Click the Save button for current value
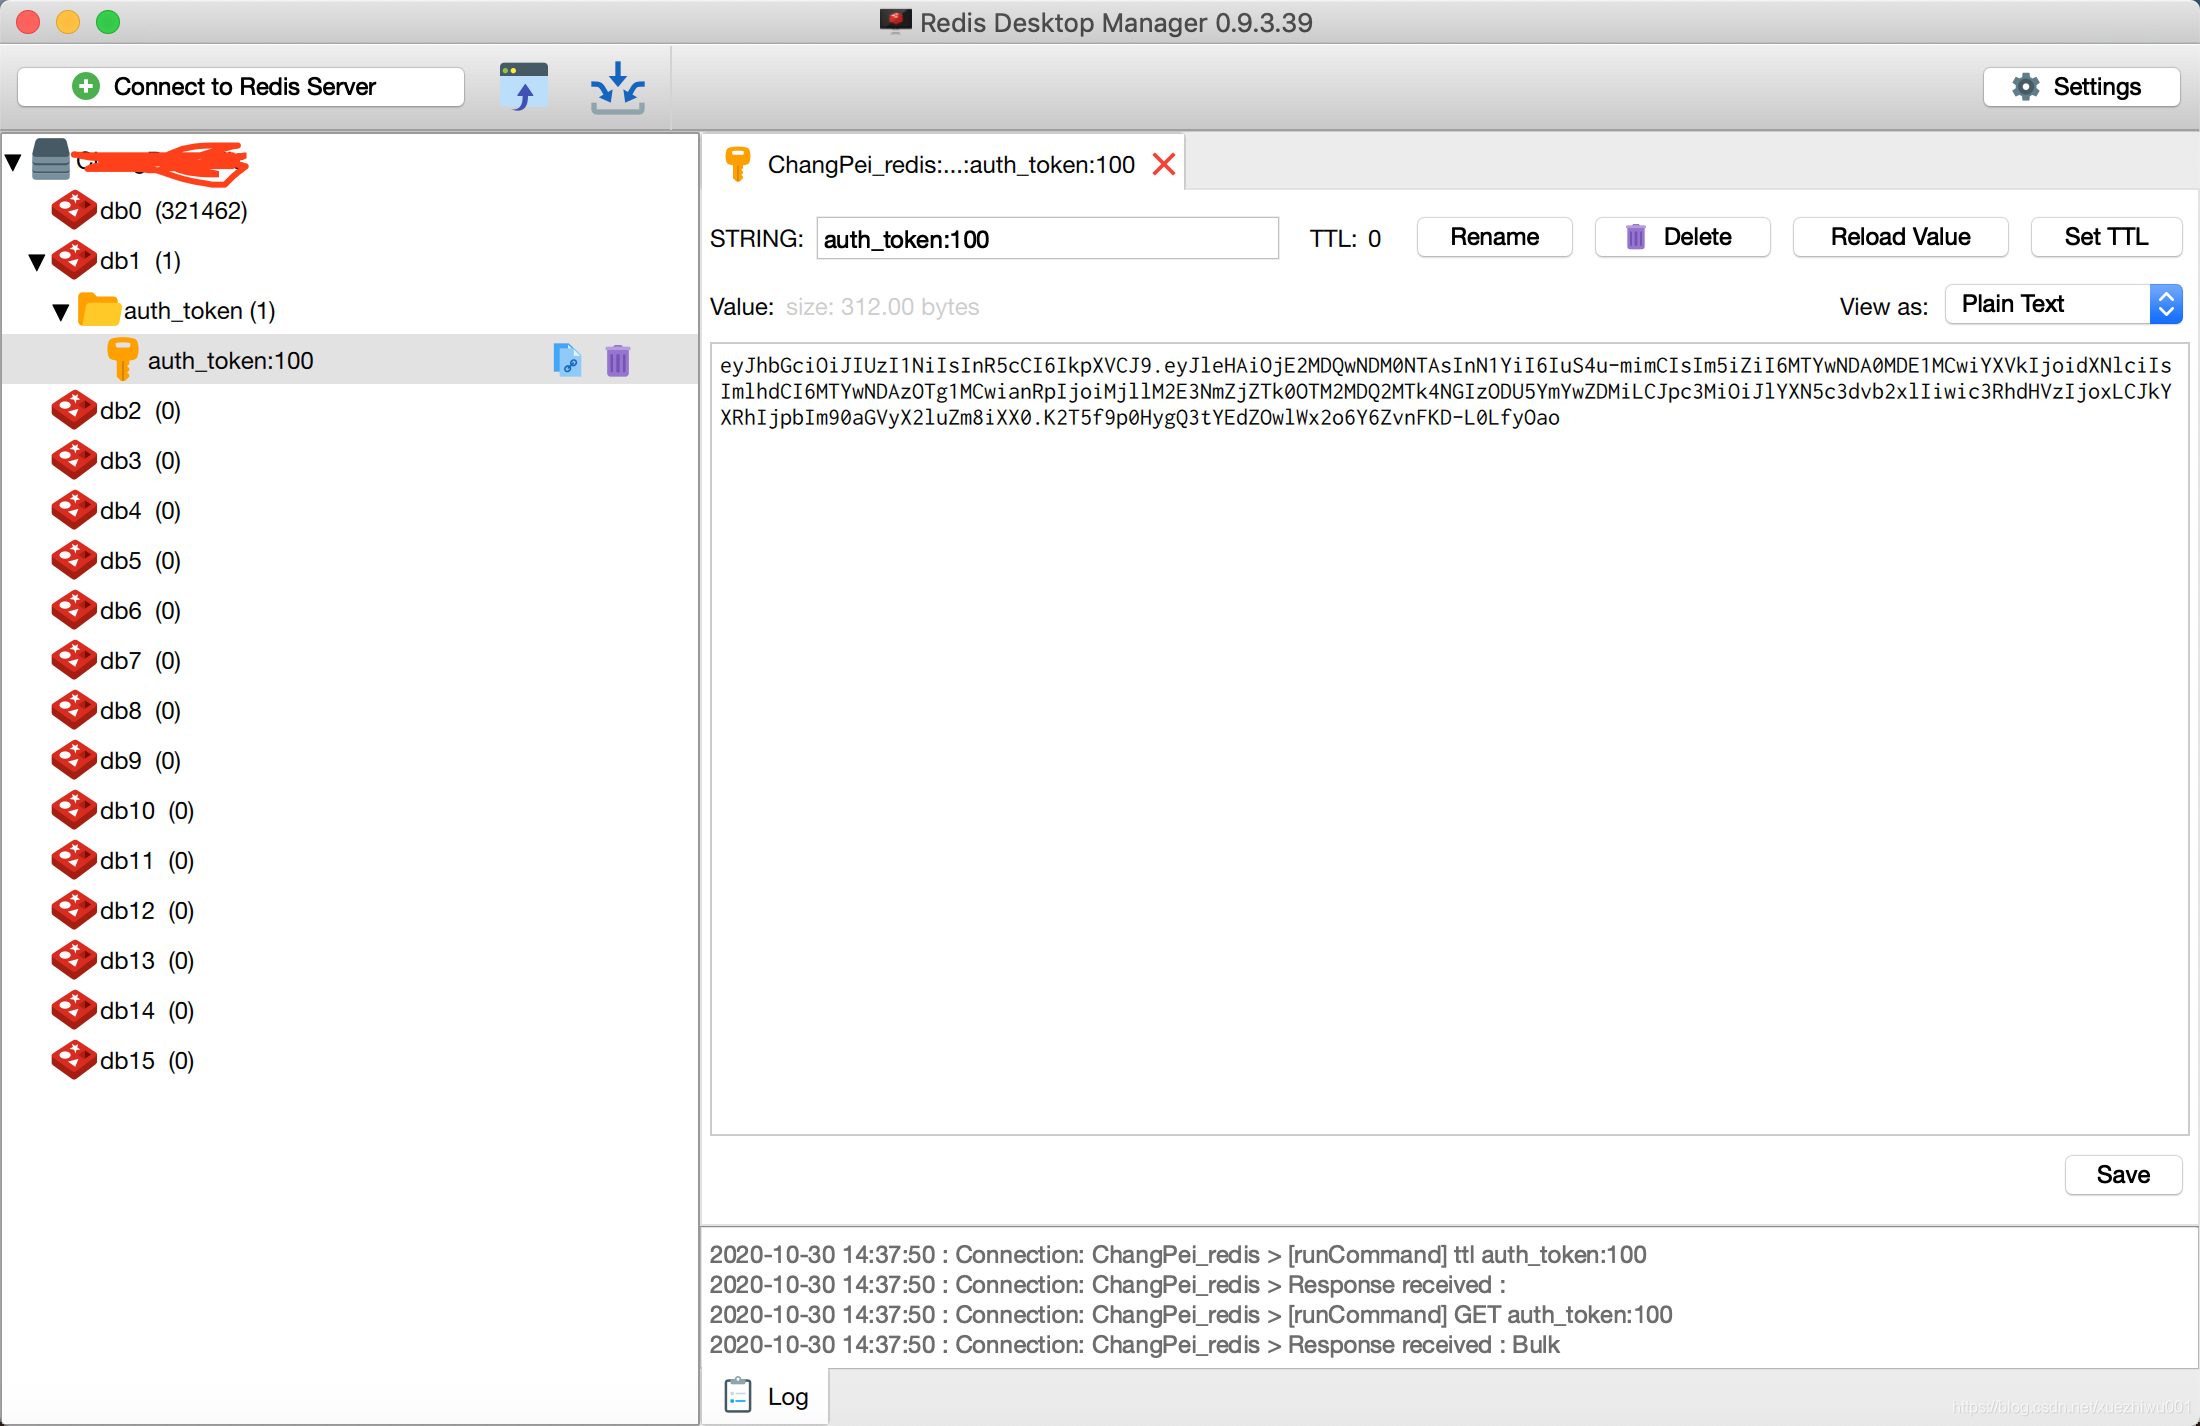This screenshot has width=2200, height=1426. click(2120, 1173)
